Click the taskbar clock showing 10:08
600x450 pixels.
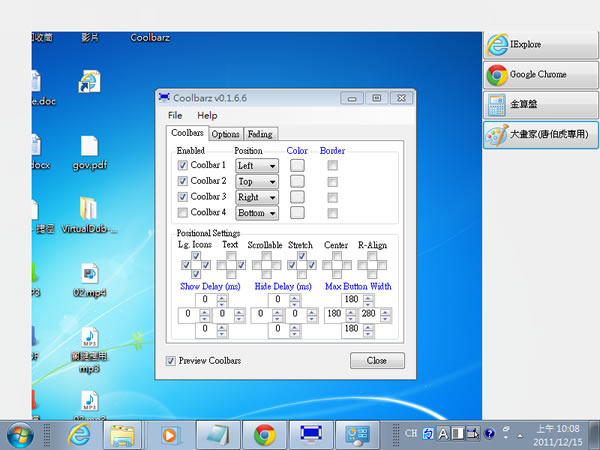[558, 435]
